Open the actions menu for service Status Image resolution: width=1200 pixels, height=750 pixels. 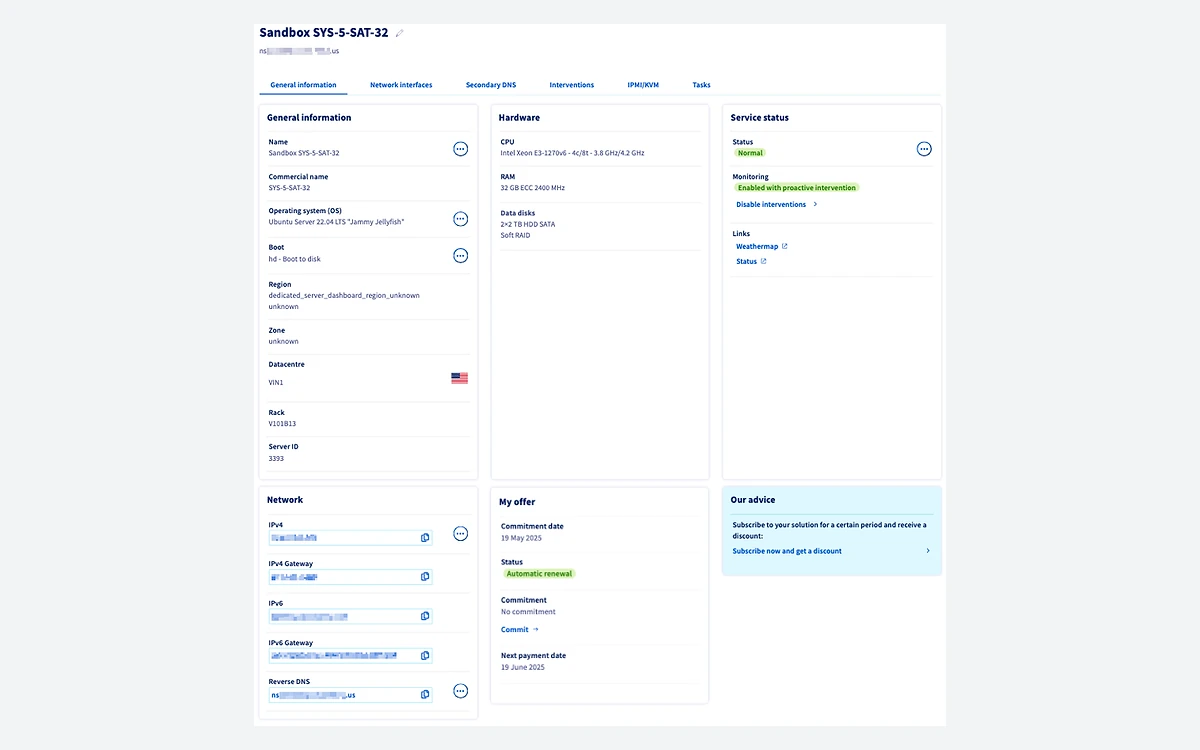click(x=924, y=149)
